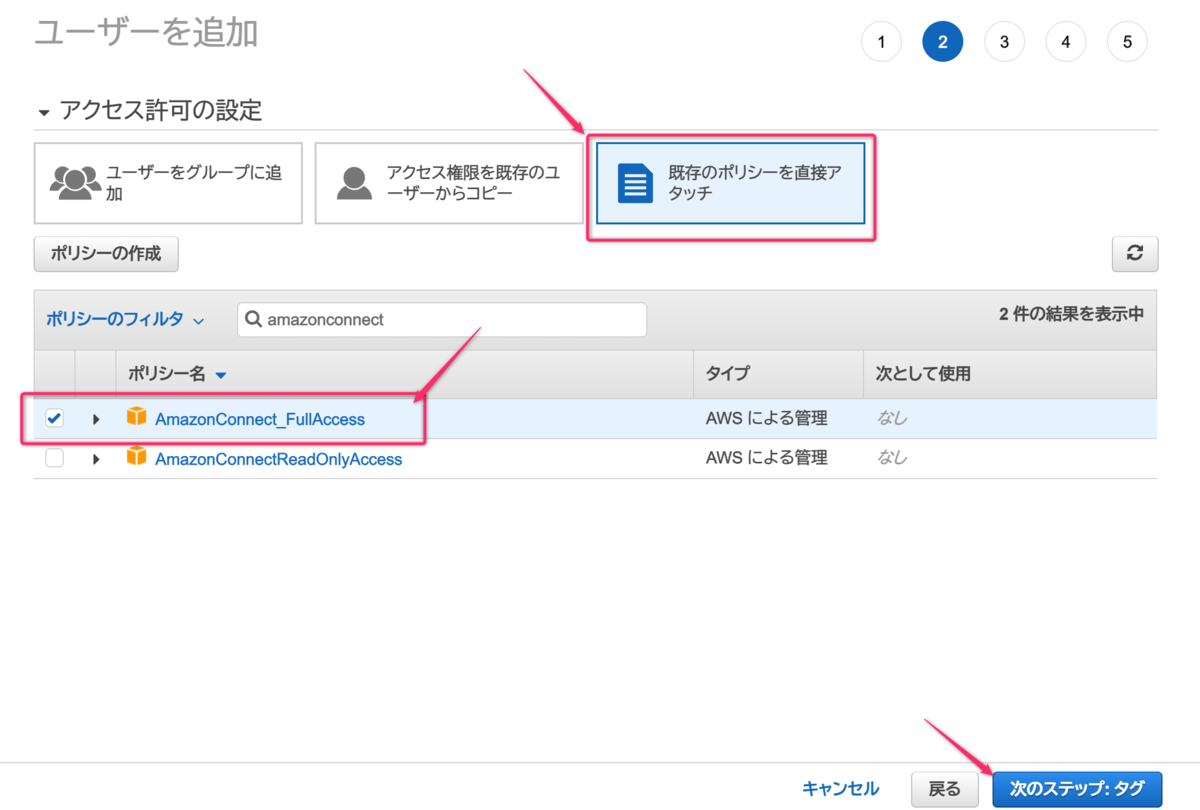Image resolution: width=1200 pixels, height=810 pixels.
Task: Click the magnifier icon in the policy search box
Action: (x=253, y=320)
